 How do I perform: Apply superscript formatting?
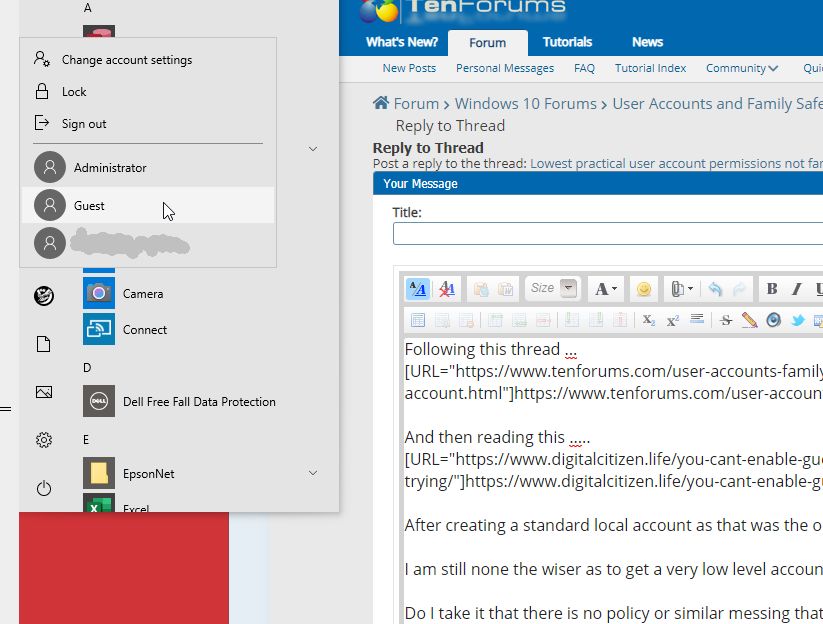(673, 320)
